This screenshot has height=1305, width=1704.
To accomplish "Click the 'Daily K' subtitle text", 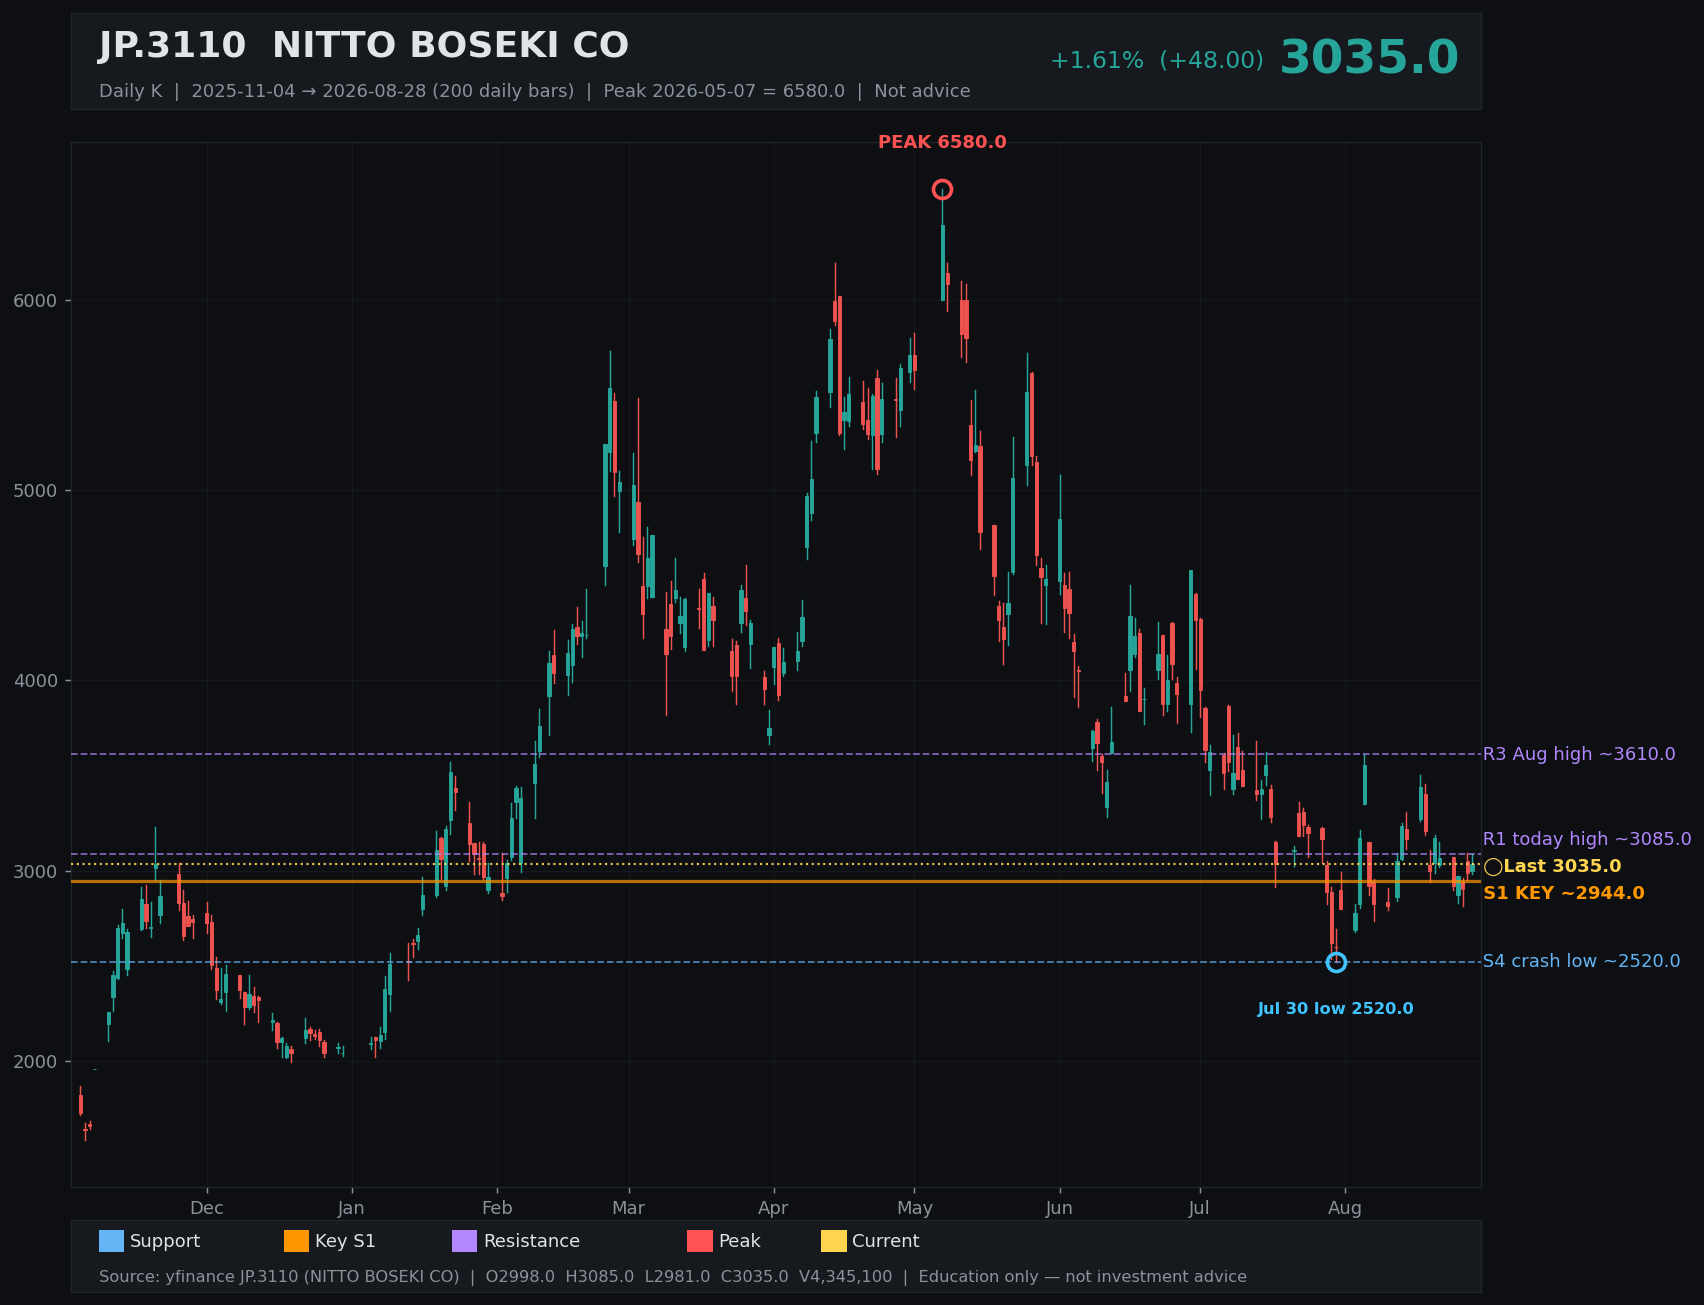I will [130, 91].
